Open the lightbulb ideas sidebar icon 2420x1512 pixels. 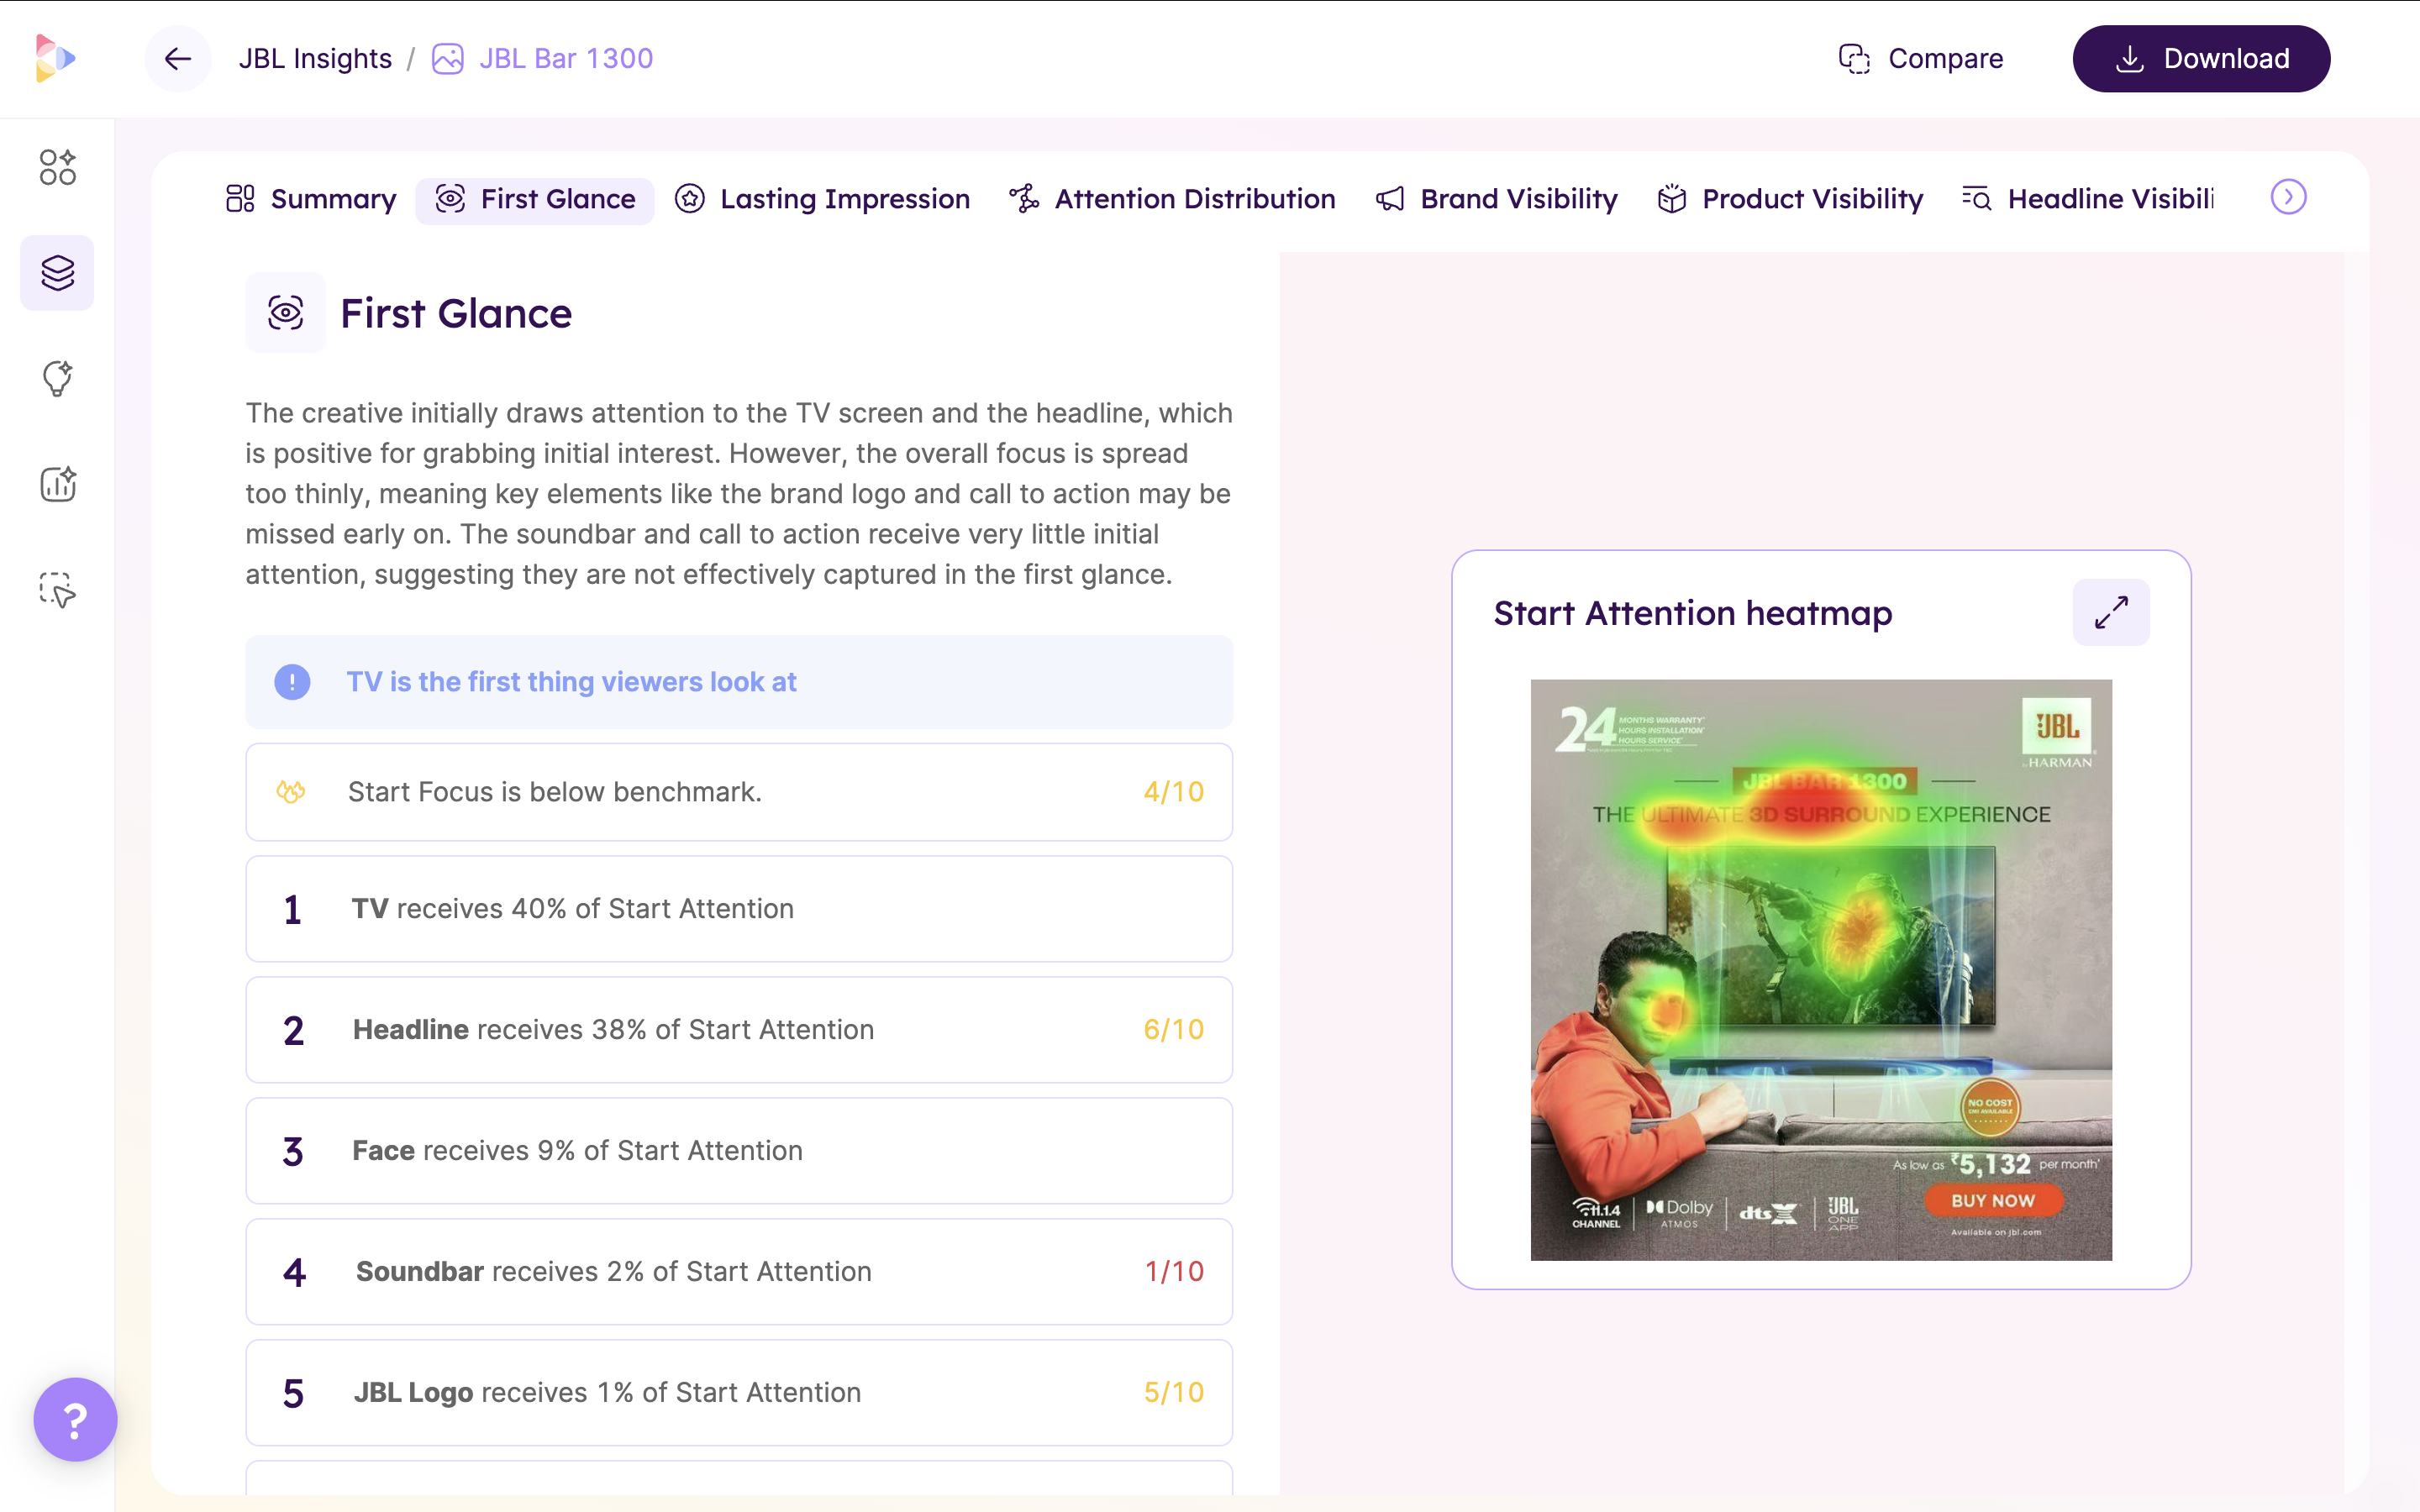[x=57, y=378]
